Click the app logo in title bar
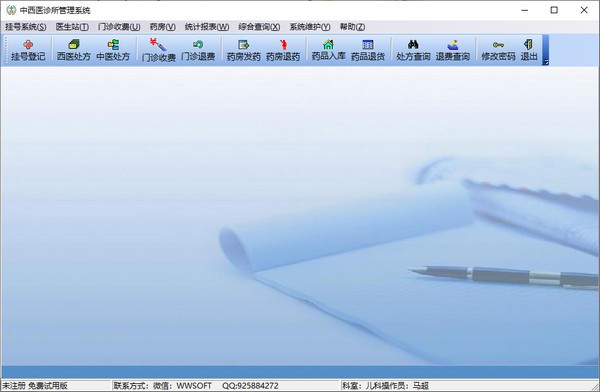The height and width of the screenshot is (392, 600). [x=11, y=10]
